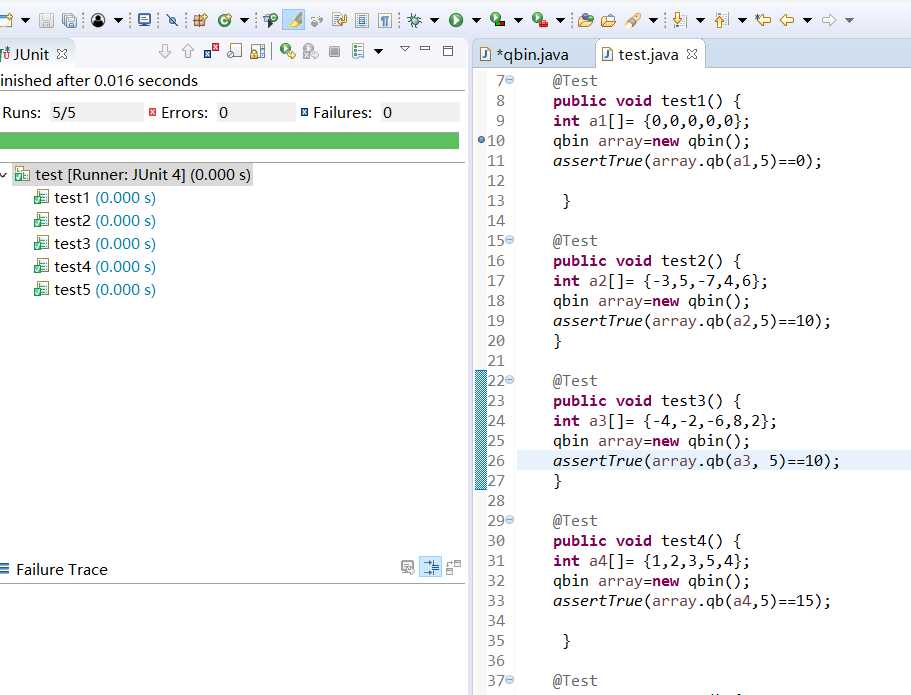Toggle Block Selection Mode

click(x=361, y=20)
